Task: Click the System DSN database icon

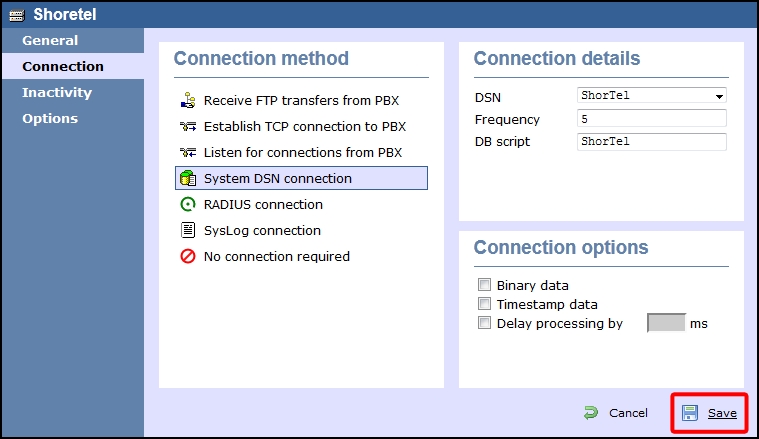Action: pos(188,178)
